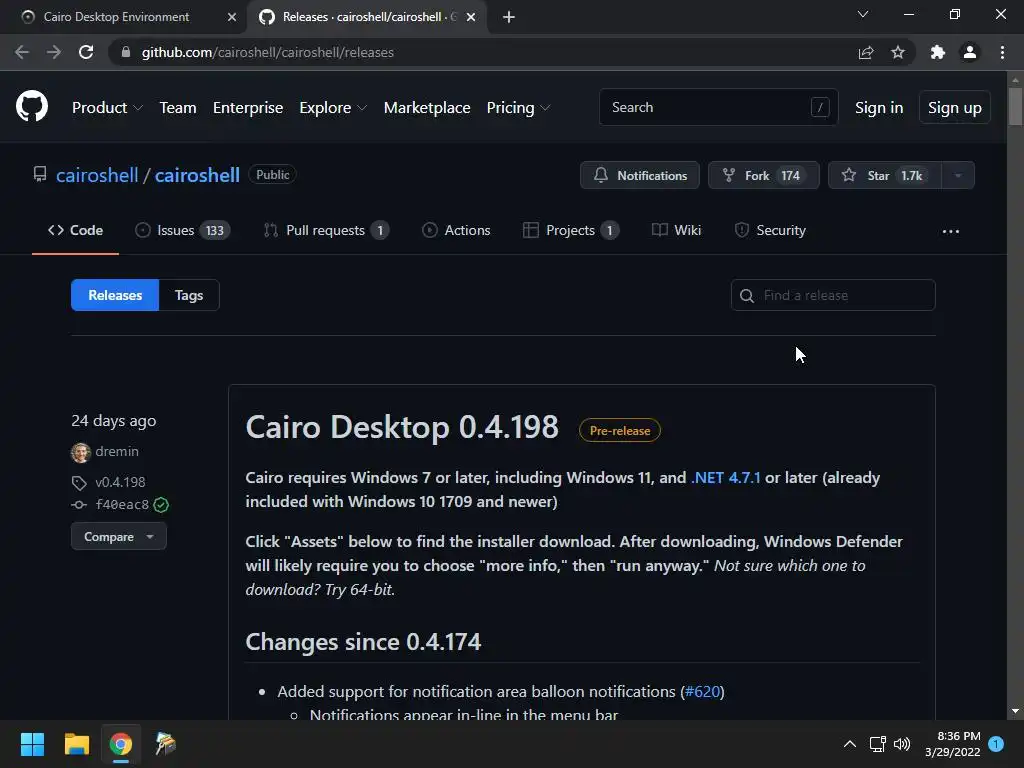Open GitHub Marketplace
This screenshot has width=1024, height=768.
[x=427, y=108]
